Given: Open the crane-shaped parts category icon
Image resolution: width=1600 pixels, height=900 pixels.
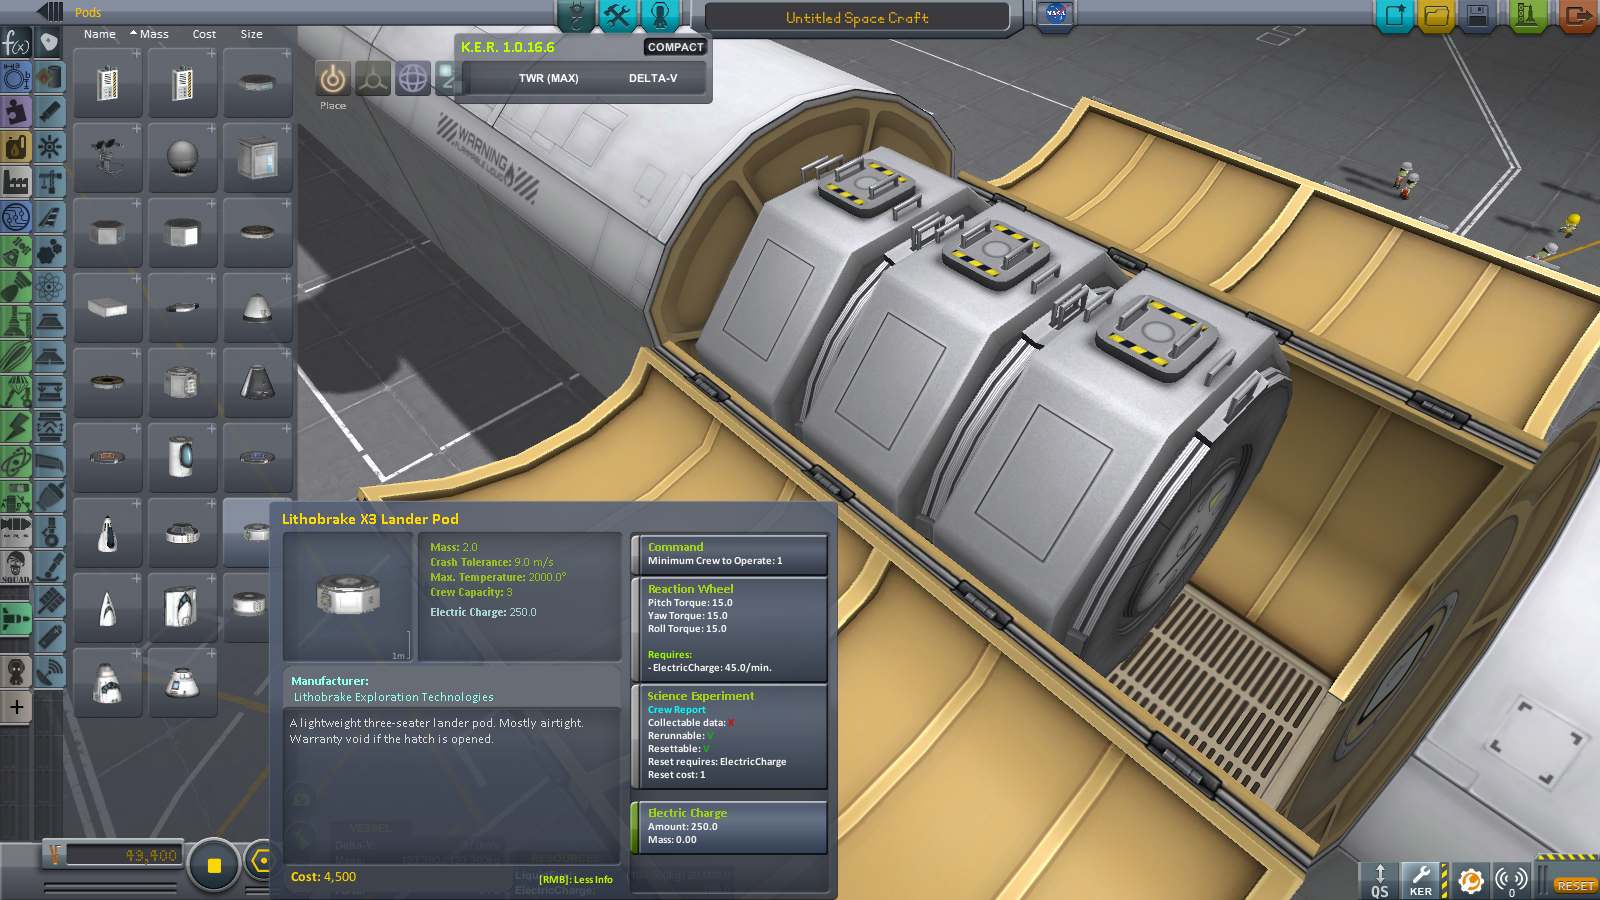Looking at the screenshot, I should (x=49, y=182).
